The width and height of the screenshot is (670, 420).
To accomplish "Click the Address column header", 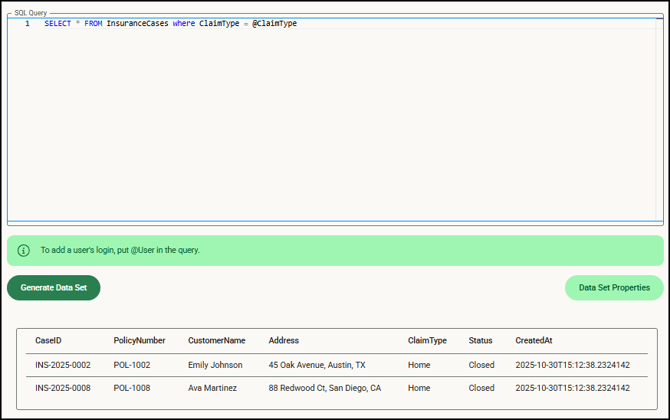I will click(283, 341).
